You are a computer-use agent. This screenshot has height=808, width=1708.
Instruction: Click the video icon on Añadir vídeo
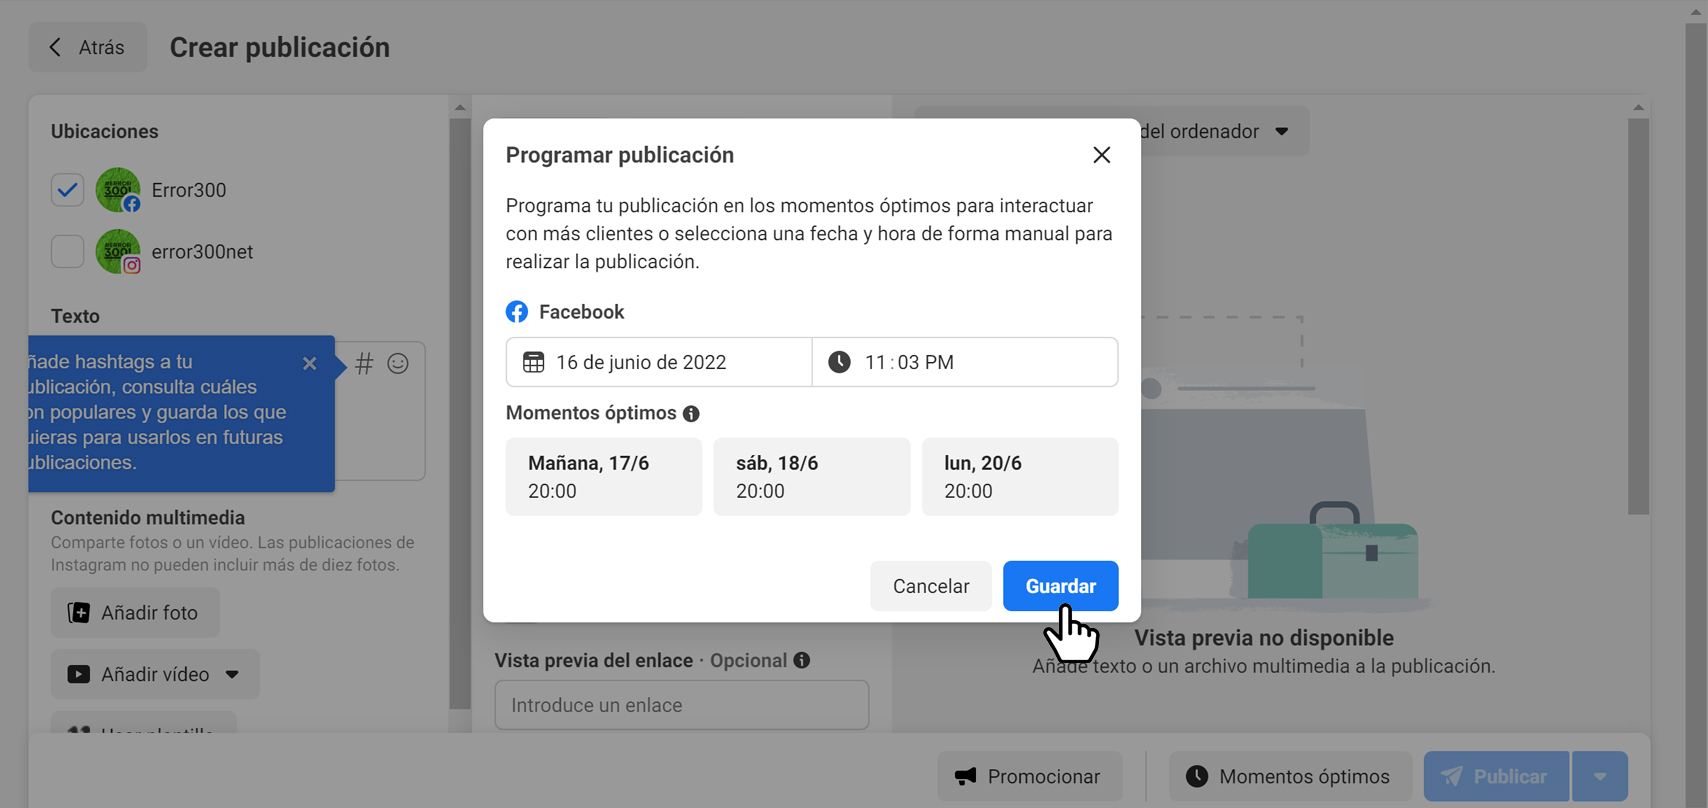click(x=78, y=674)
